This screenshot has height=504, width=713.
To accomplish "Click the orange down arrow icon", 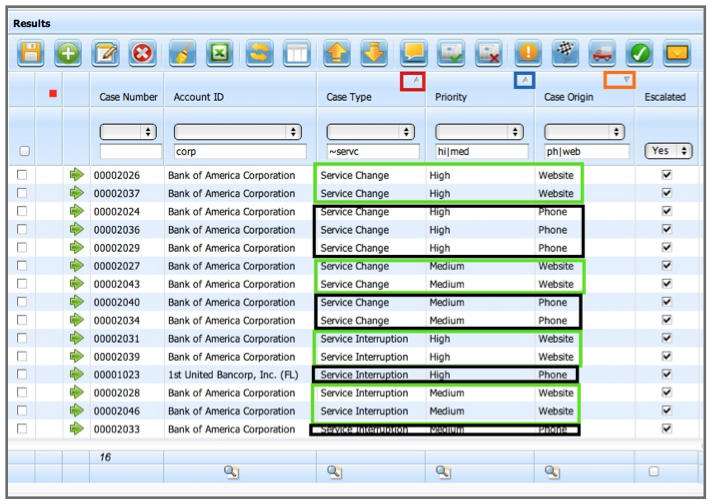I will (374, 53).
